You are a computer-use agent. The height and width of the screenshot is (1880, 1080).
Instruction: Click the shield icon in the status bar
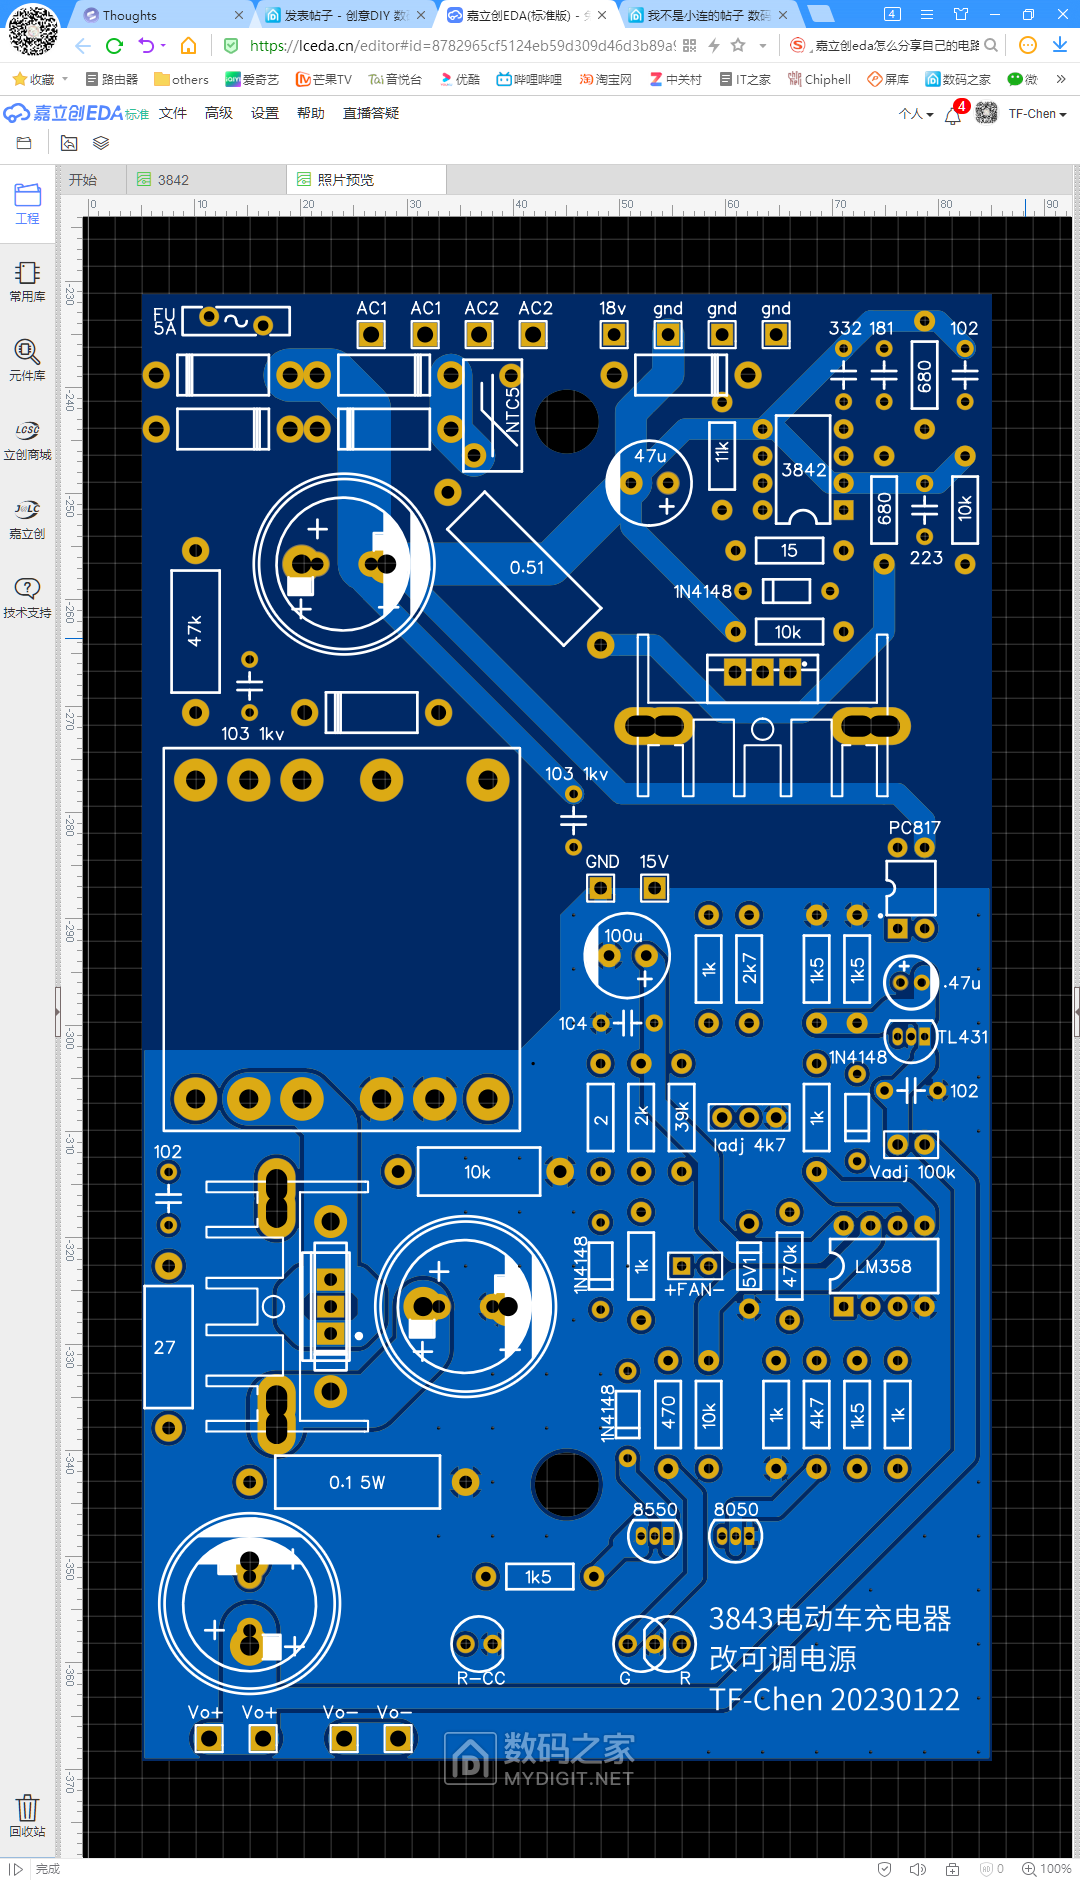[884, 1869]
